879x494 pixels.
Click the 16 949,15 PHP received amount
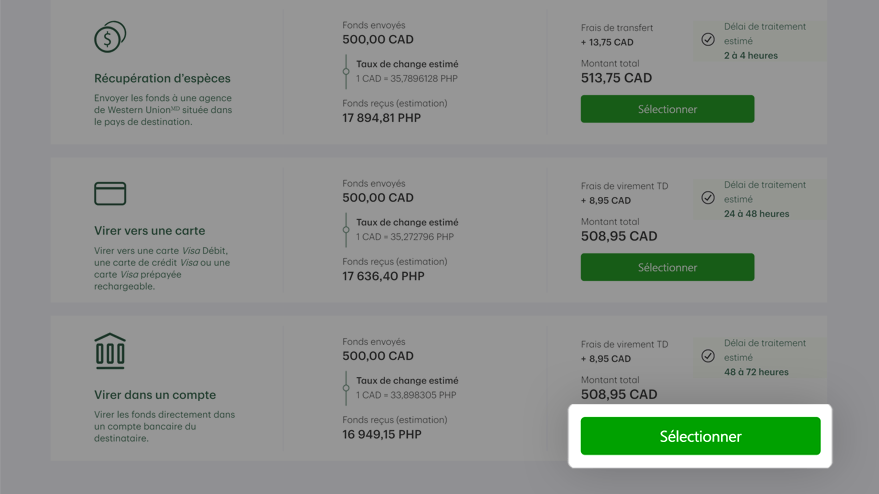(382, 434)
